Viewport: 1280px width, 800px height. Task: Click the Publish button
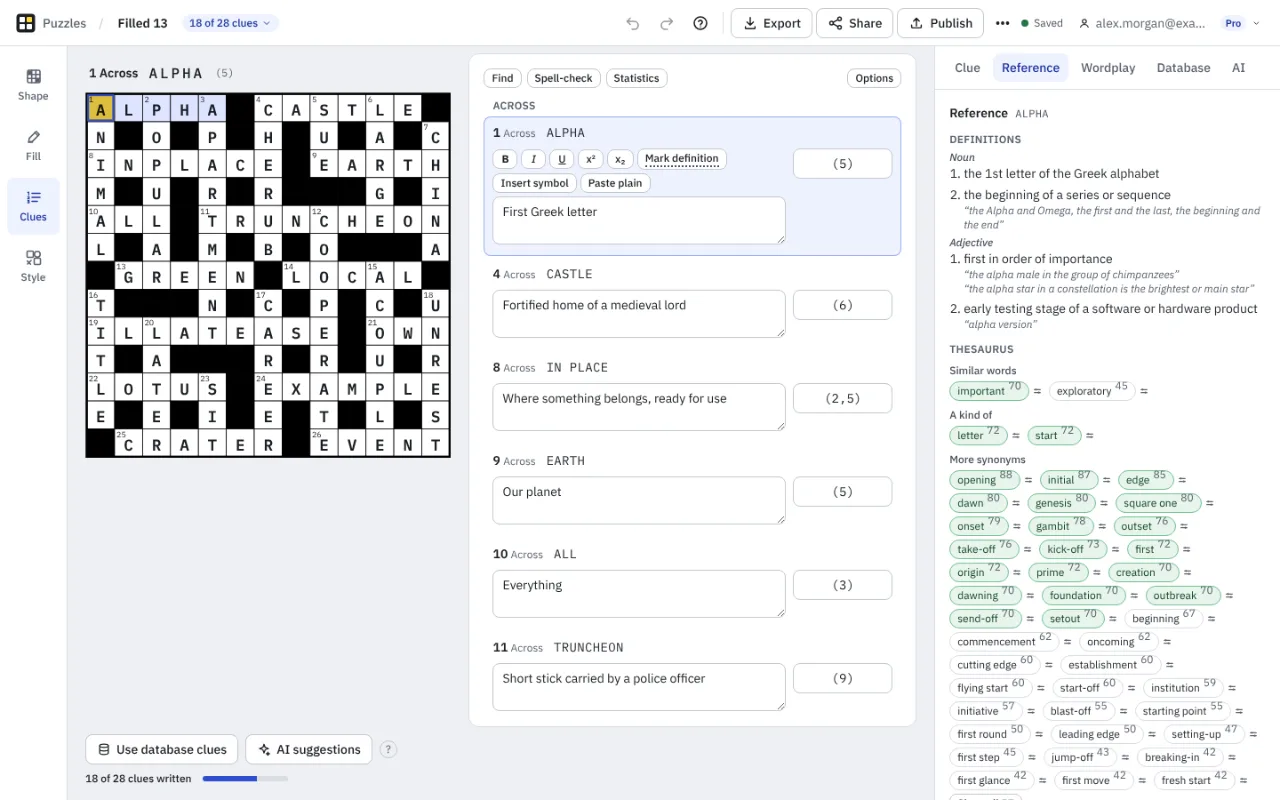tap(940, 23)
